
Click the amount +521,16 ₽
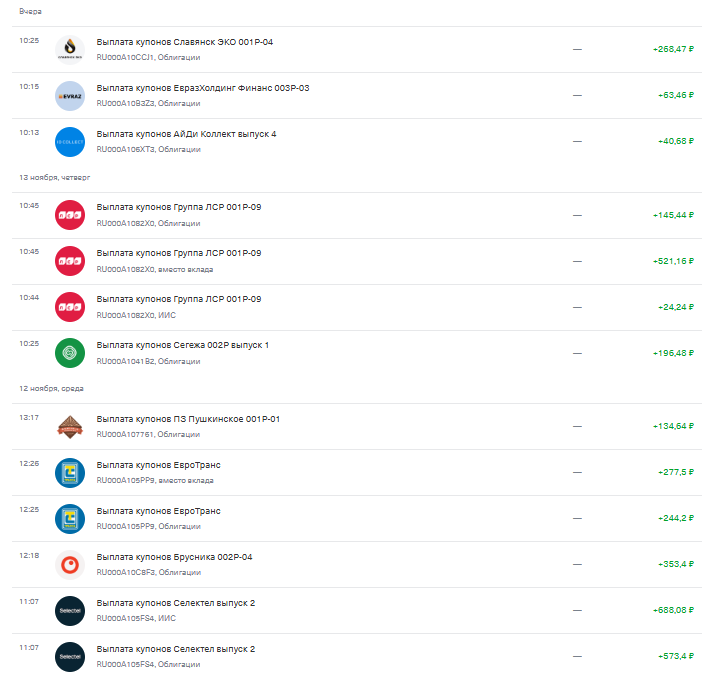coord(673,261)
